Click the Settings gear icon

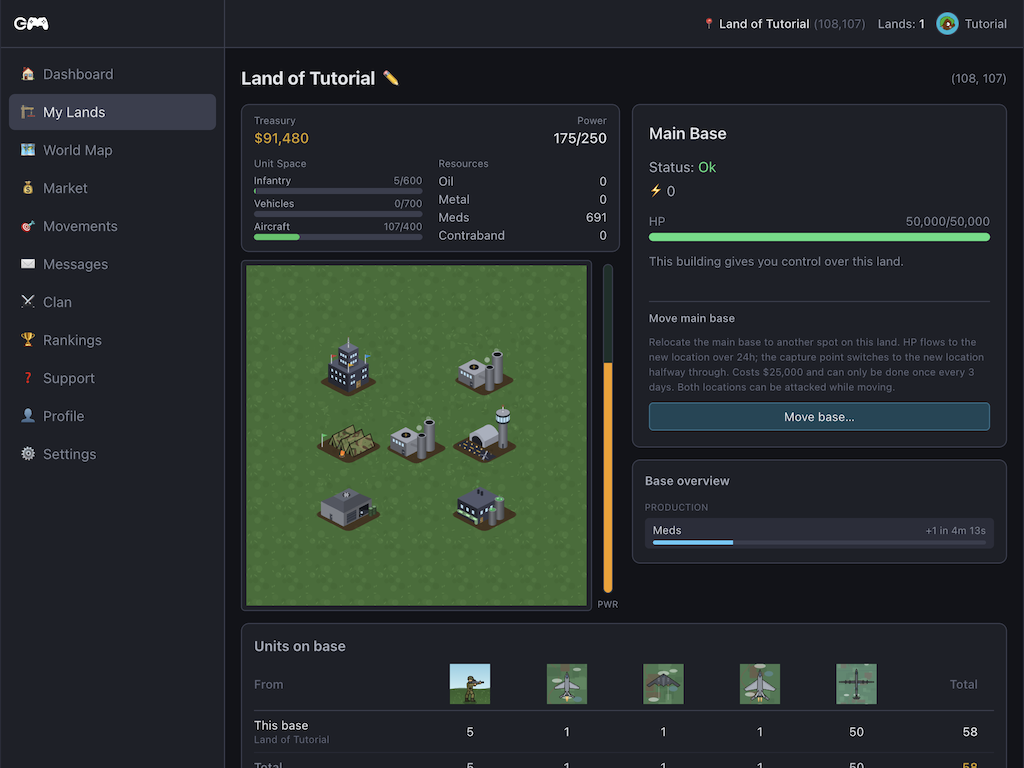[x=27, y=453]
